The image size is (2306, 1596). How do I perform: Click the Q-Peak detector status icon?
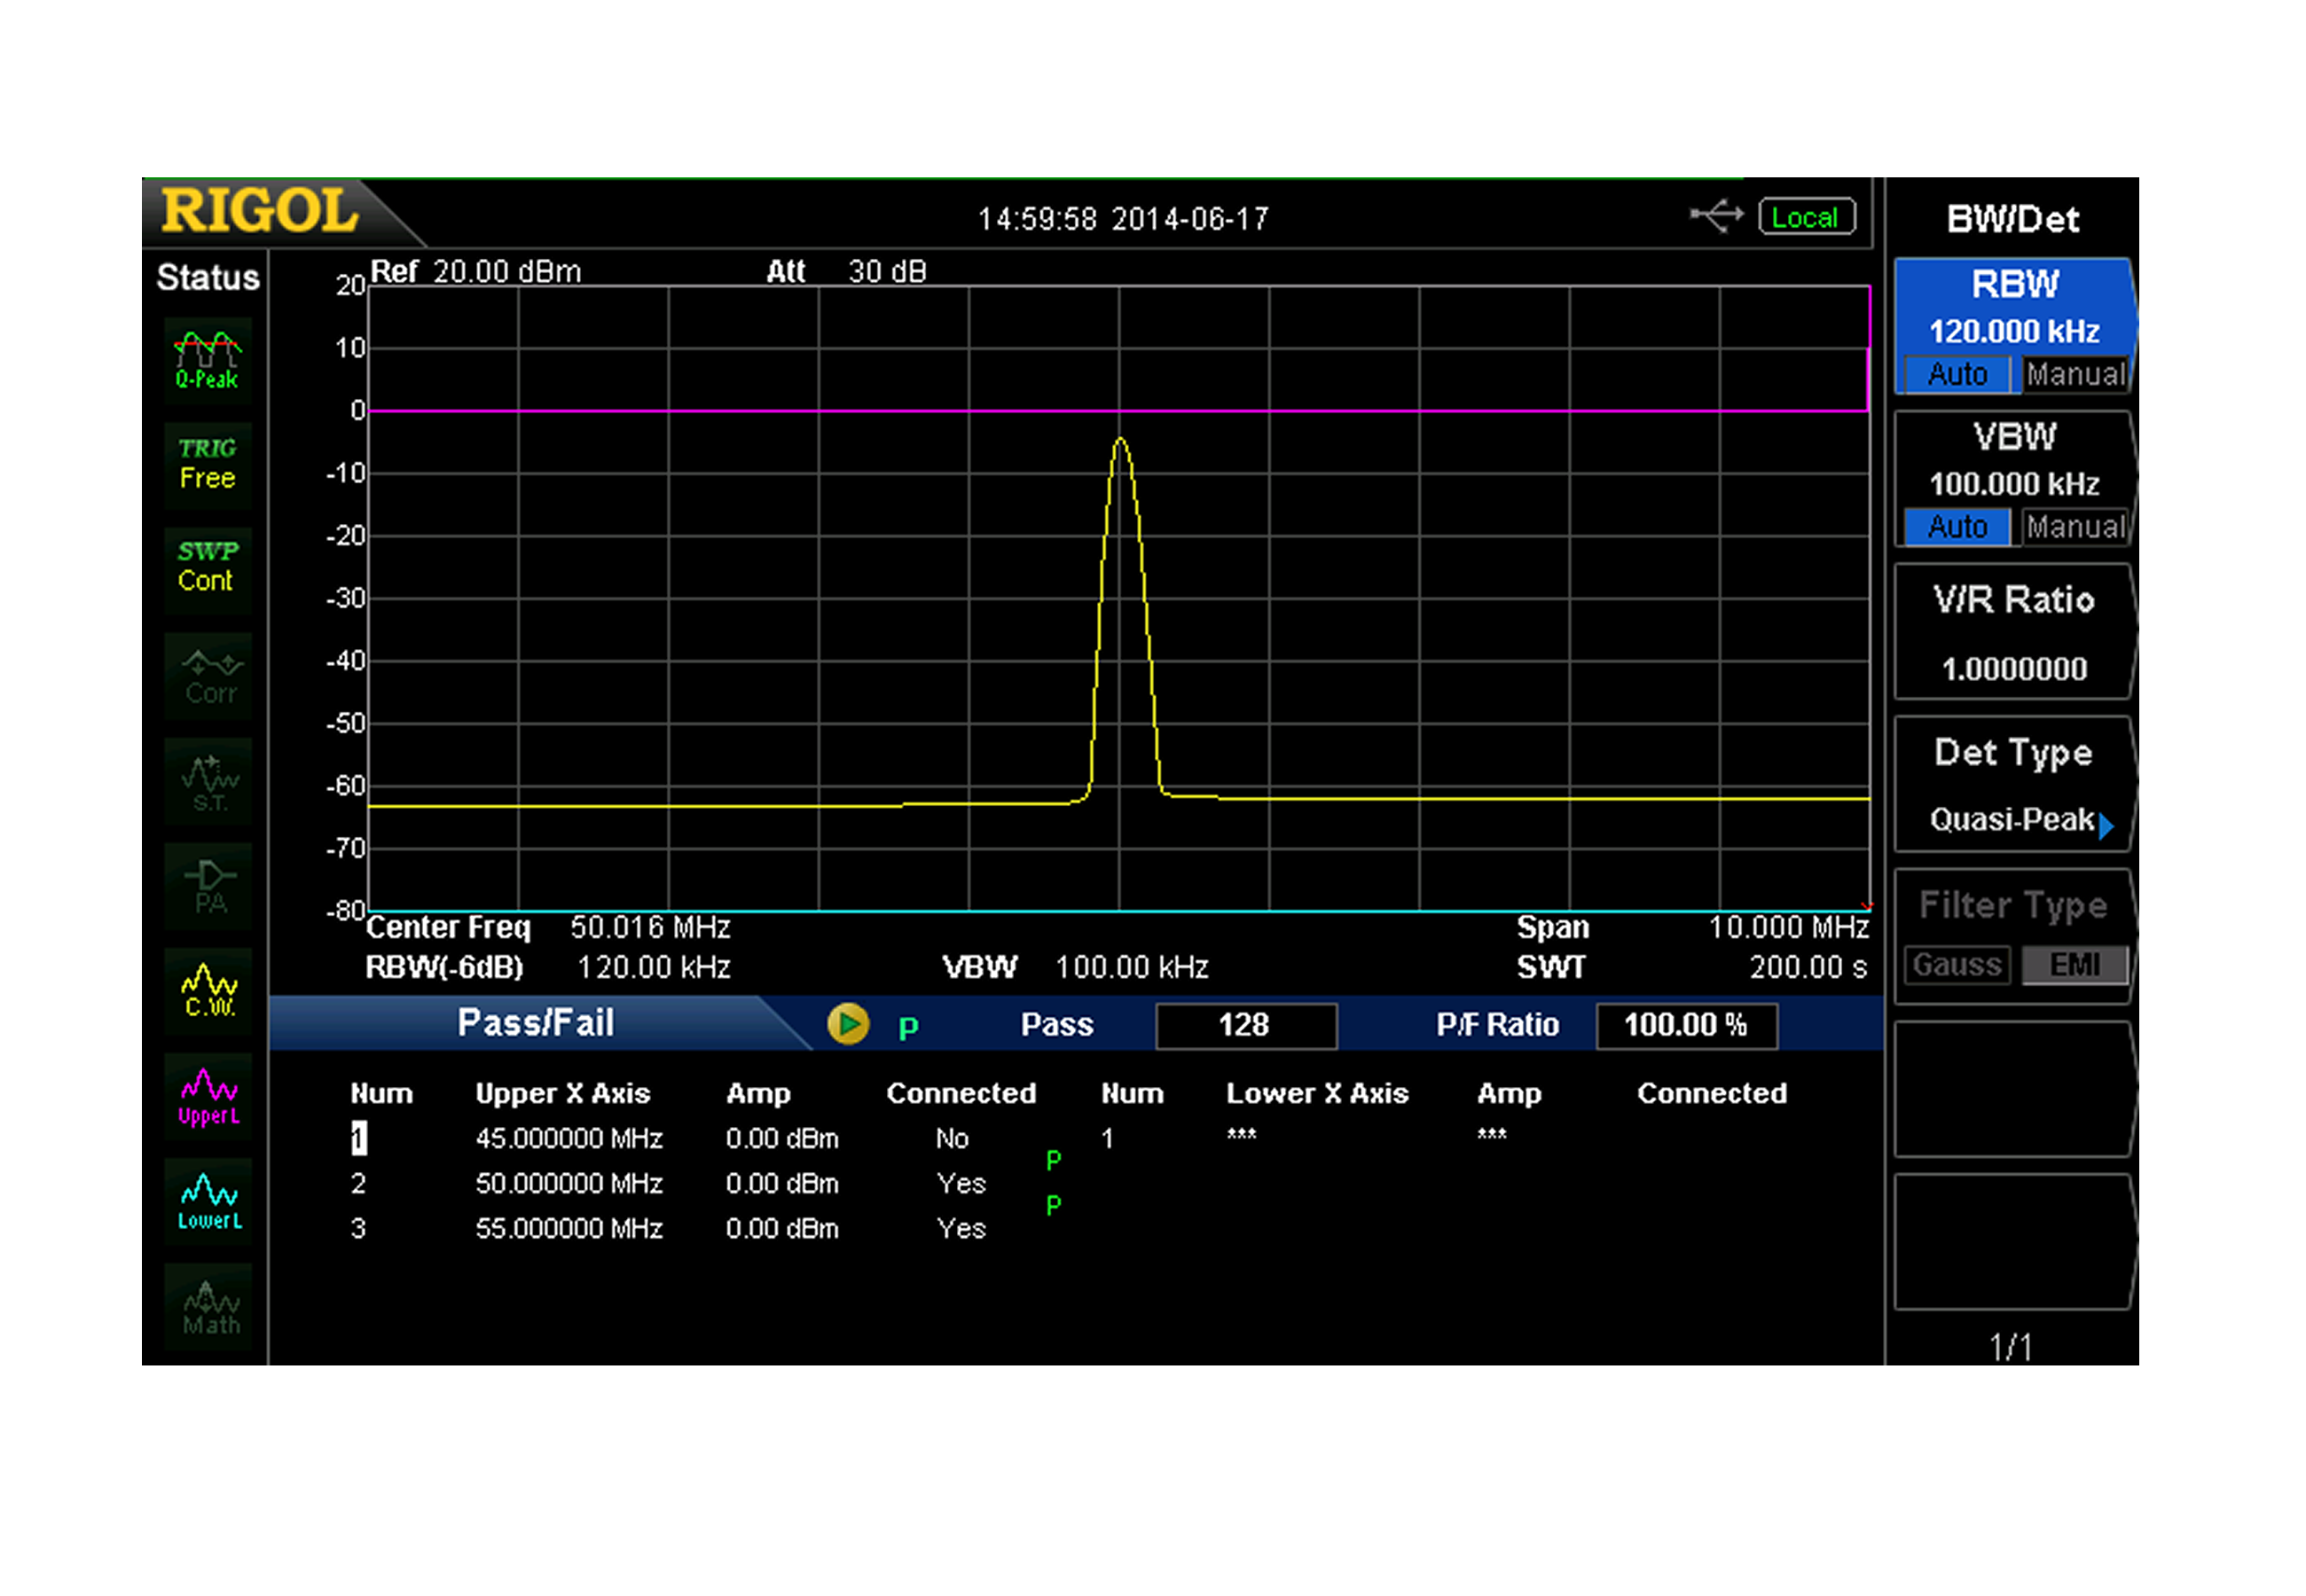coord(207,360)
